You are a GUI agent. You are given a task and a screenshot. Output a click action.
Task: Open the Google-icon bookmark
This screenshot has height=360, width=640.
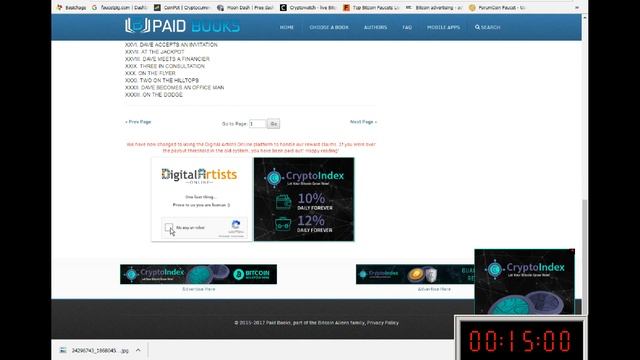119,7
